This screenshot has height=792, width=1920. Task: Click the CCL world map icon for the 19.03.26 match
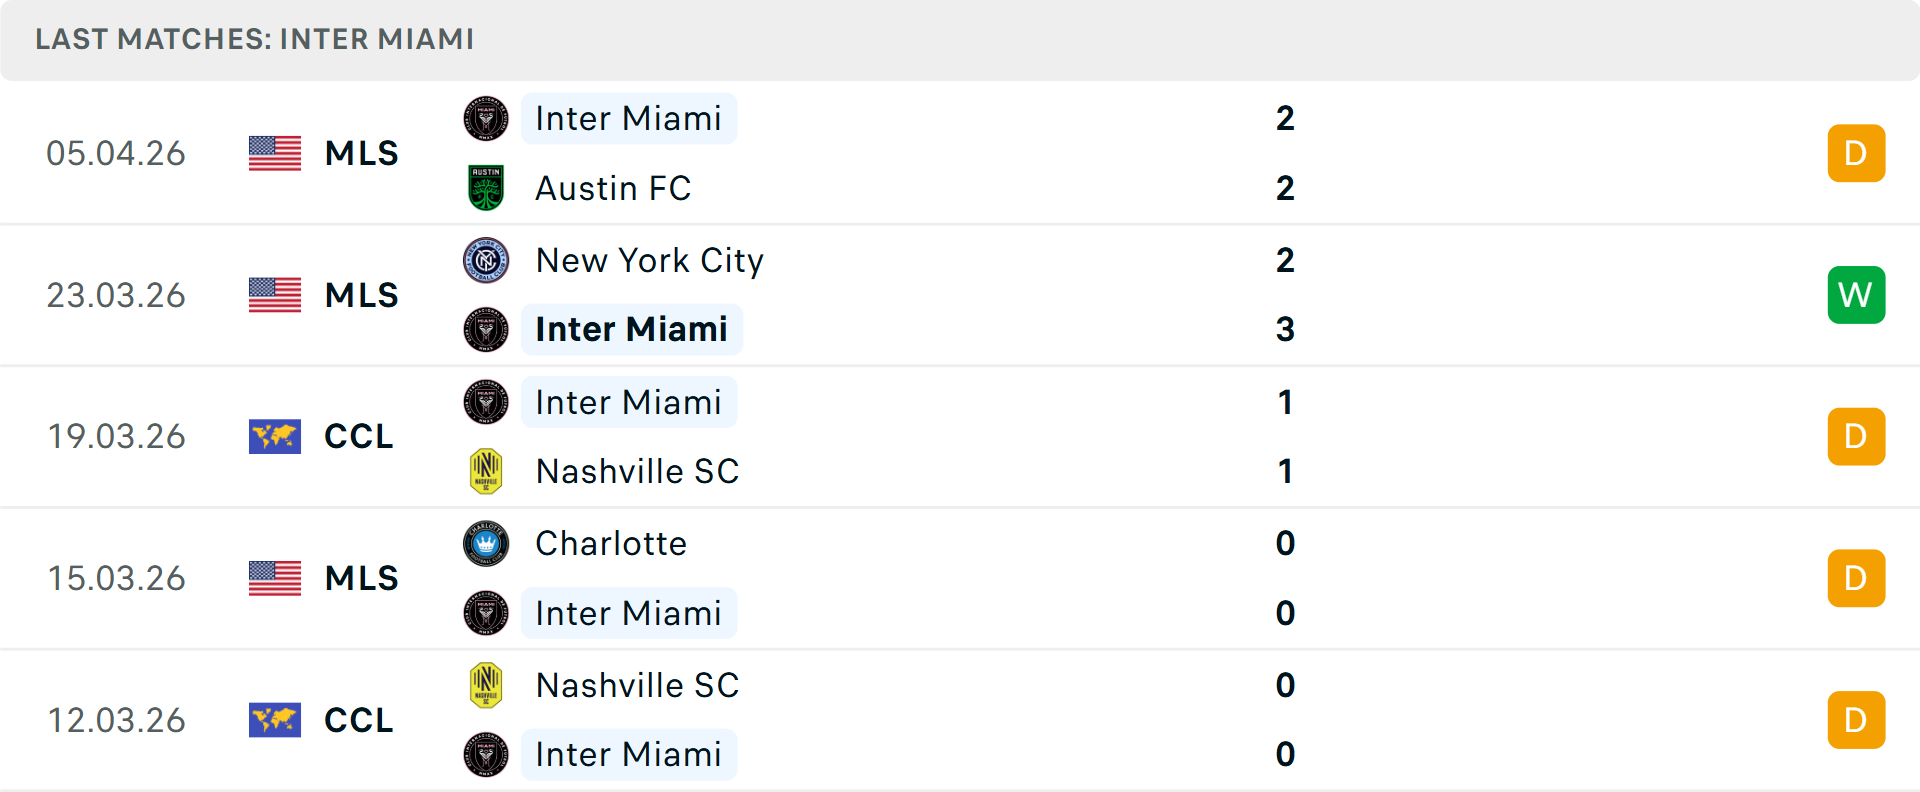click(x=274, y=436)
